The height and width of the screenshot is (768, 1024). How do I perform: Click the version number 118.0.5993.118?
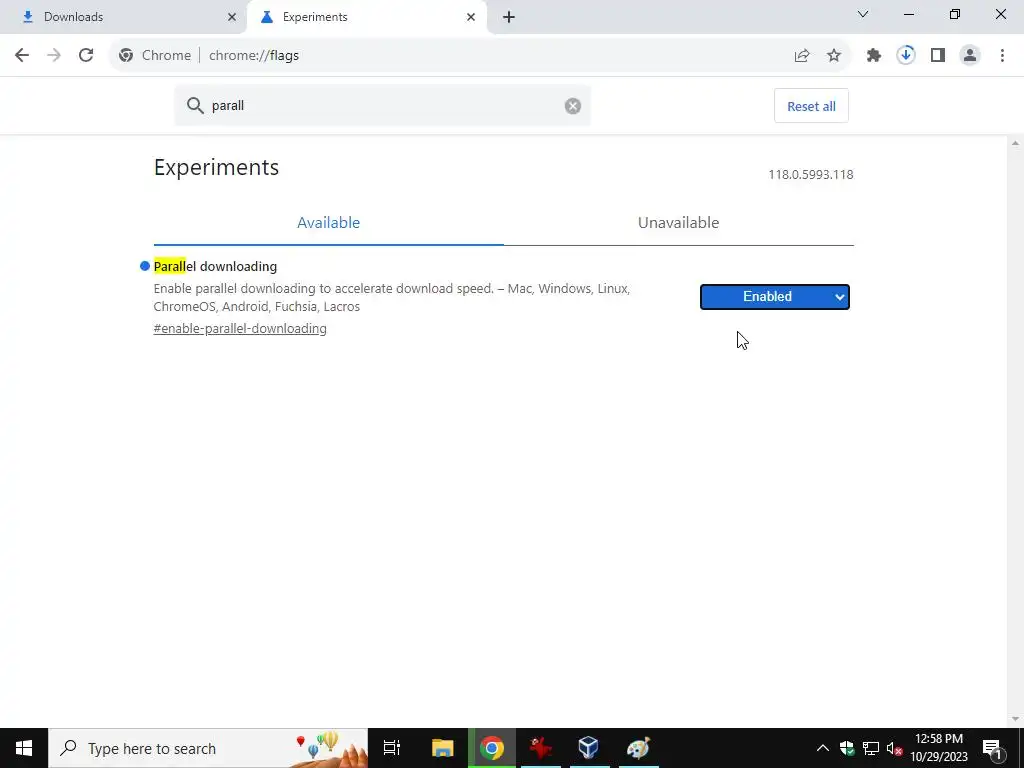810,174
